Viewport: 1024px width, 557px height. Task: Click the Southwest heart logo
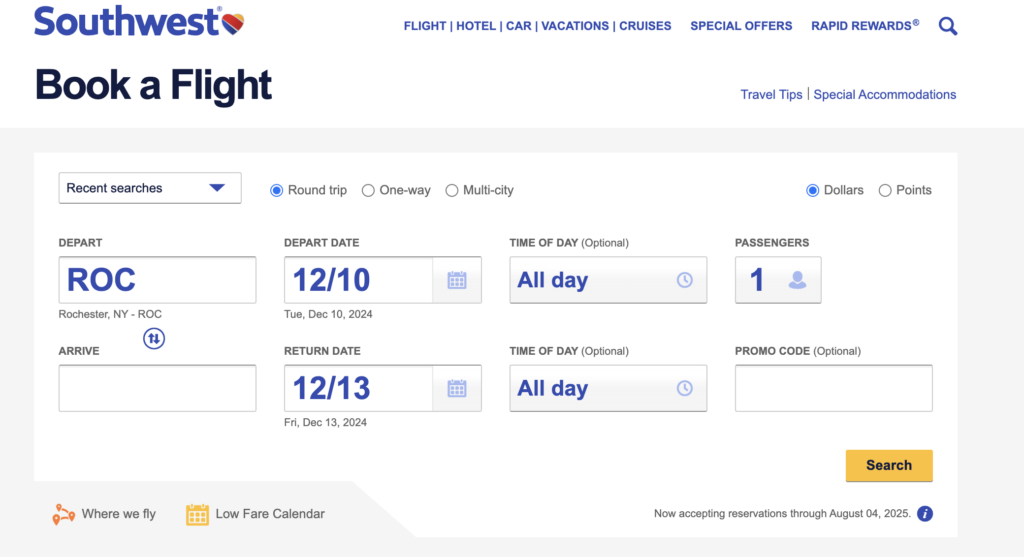point(232,24)
